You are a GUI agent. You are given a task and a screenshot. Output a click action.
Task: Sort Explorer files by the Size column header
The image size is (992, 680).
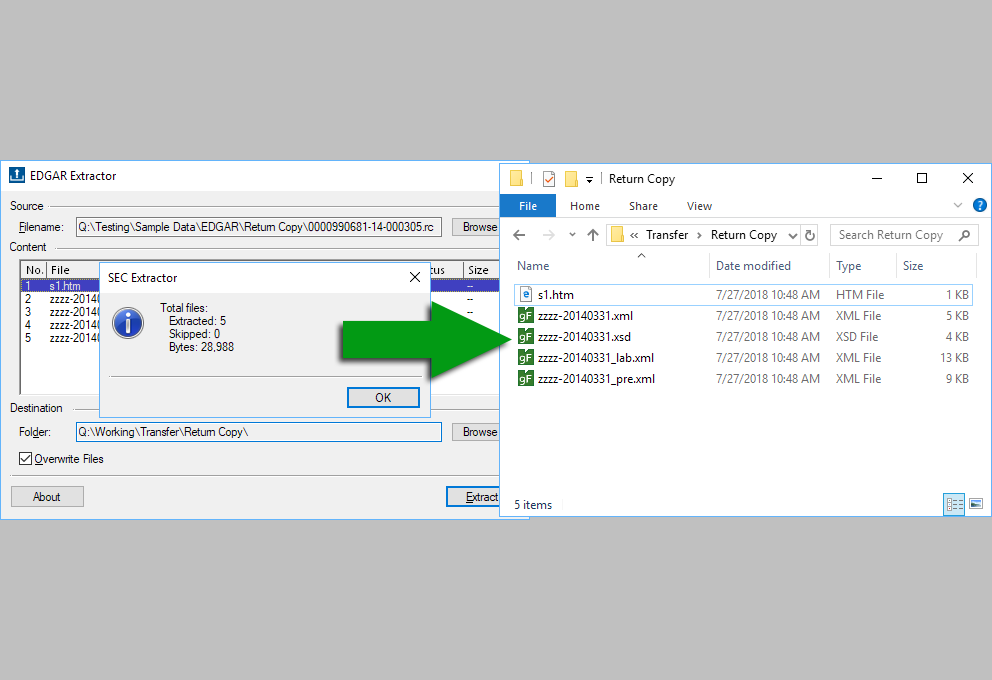936,266
